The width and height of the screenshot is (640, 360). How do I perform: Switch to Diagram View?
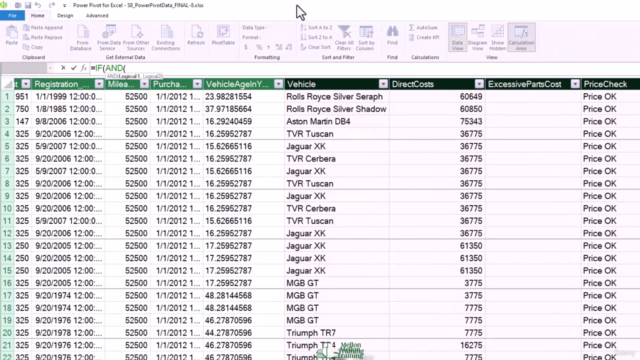pos(478,38)
